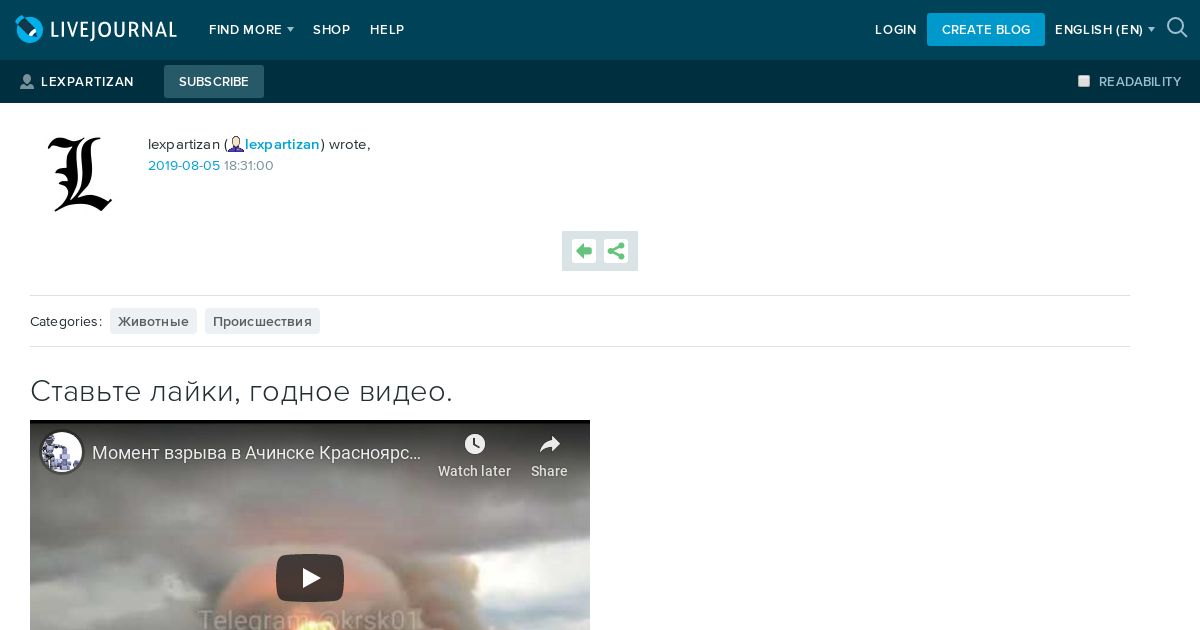The image size is (1200, 630).
Task: Open the green share icon
Action: tap(616, 251)
